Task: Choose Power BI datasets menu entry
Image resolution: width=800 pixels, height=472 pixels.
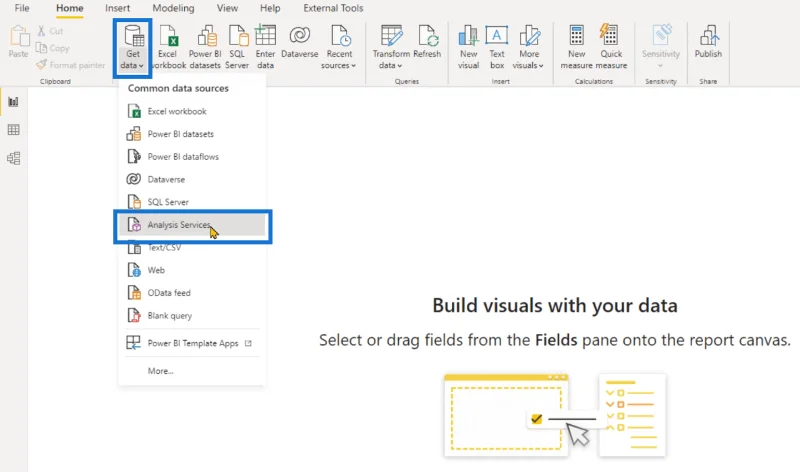Action: 192,134
